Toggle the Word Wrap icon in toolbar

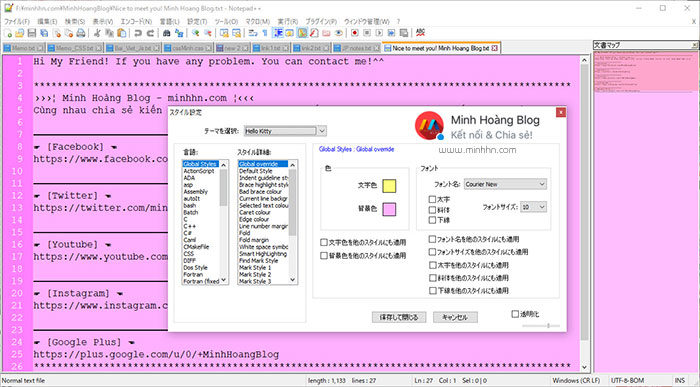coord(253,33)
